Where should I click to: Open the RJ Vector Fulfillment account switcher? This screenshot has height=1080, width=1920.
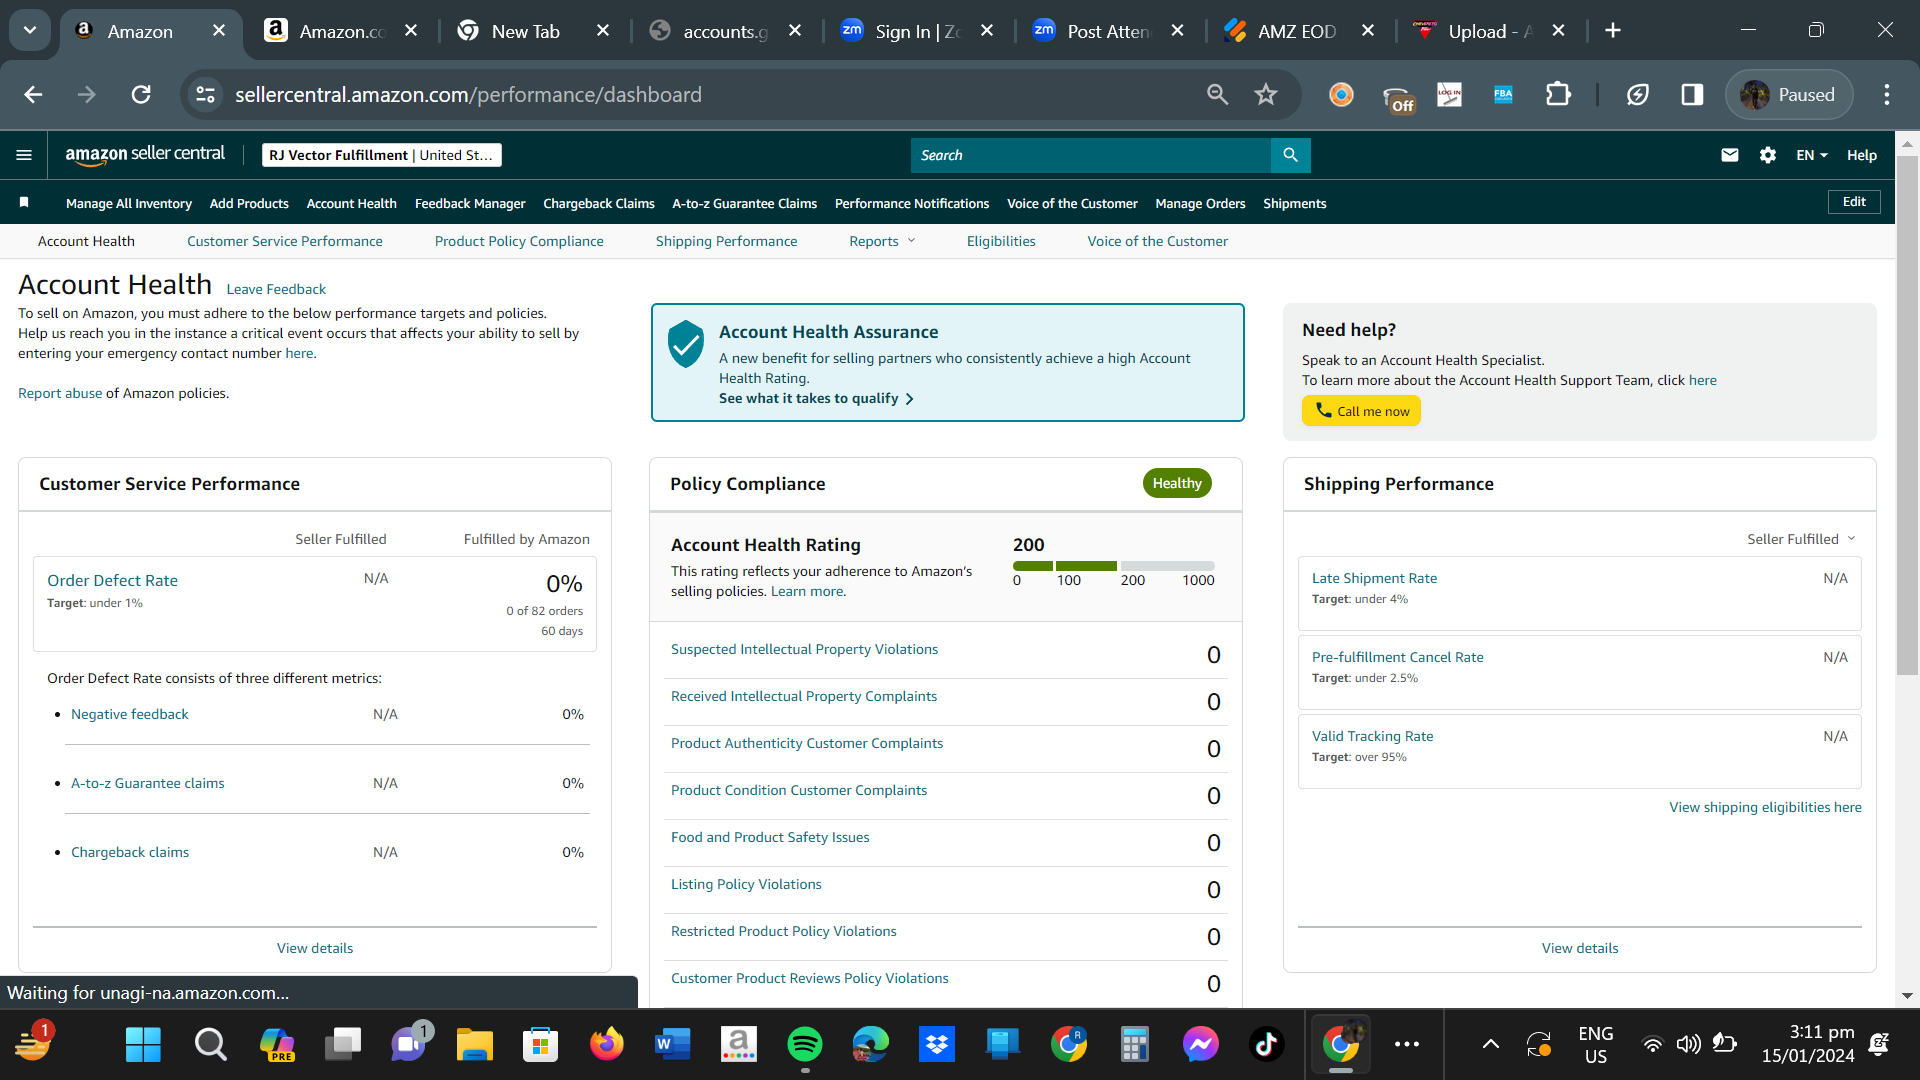pos(381,155)
